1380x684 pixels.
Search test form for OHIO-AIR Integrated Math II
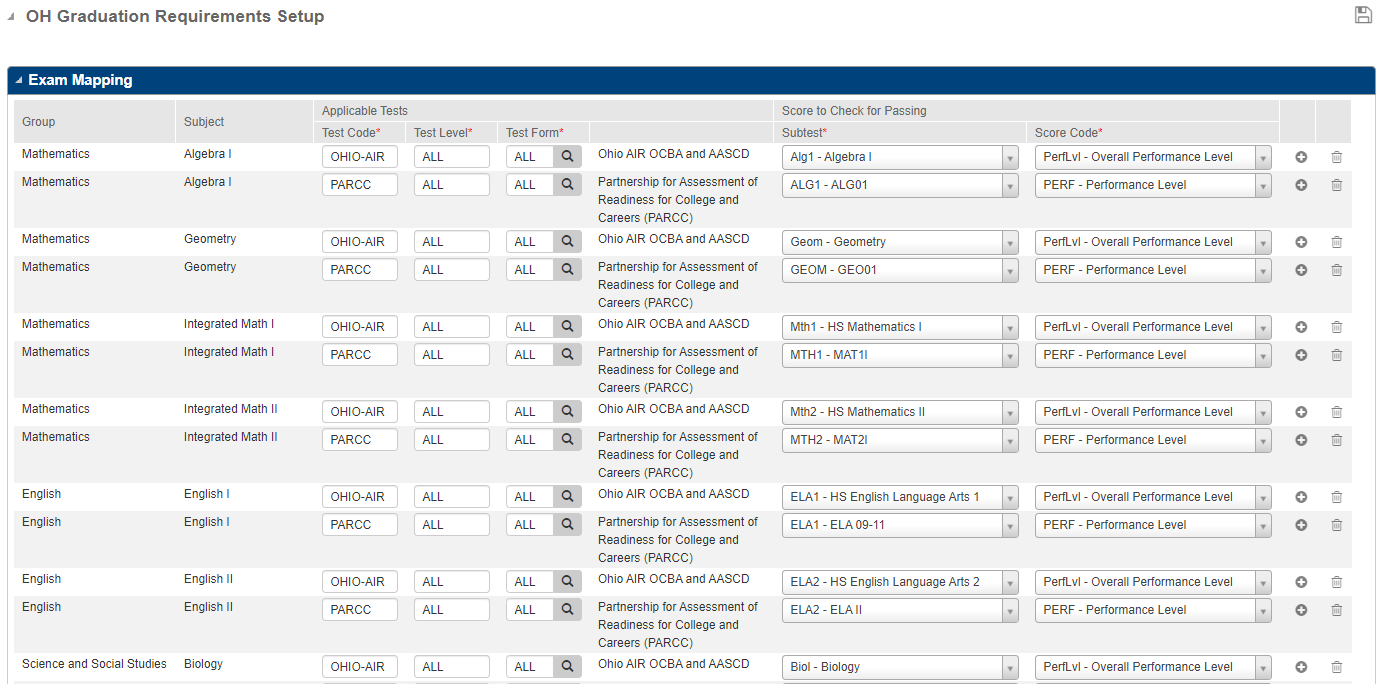[x=567, y=412]
